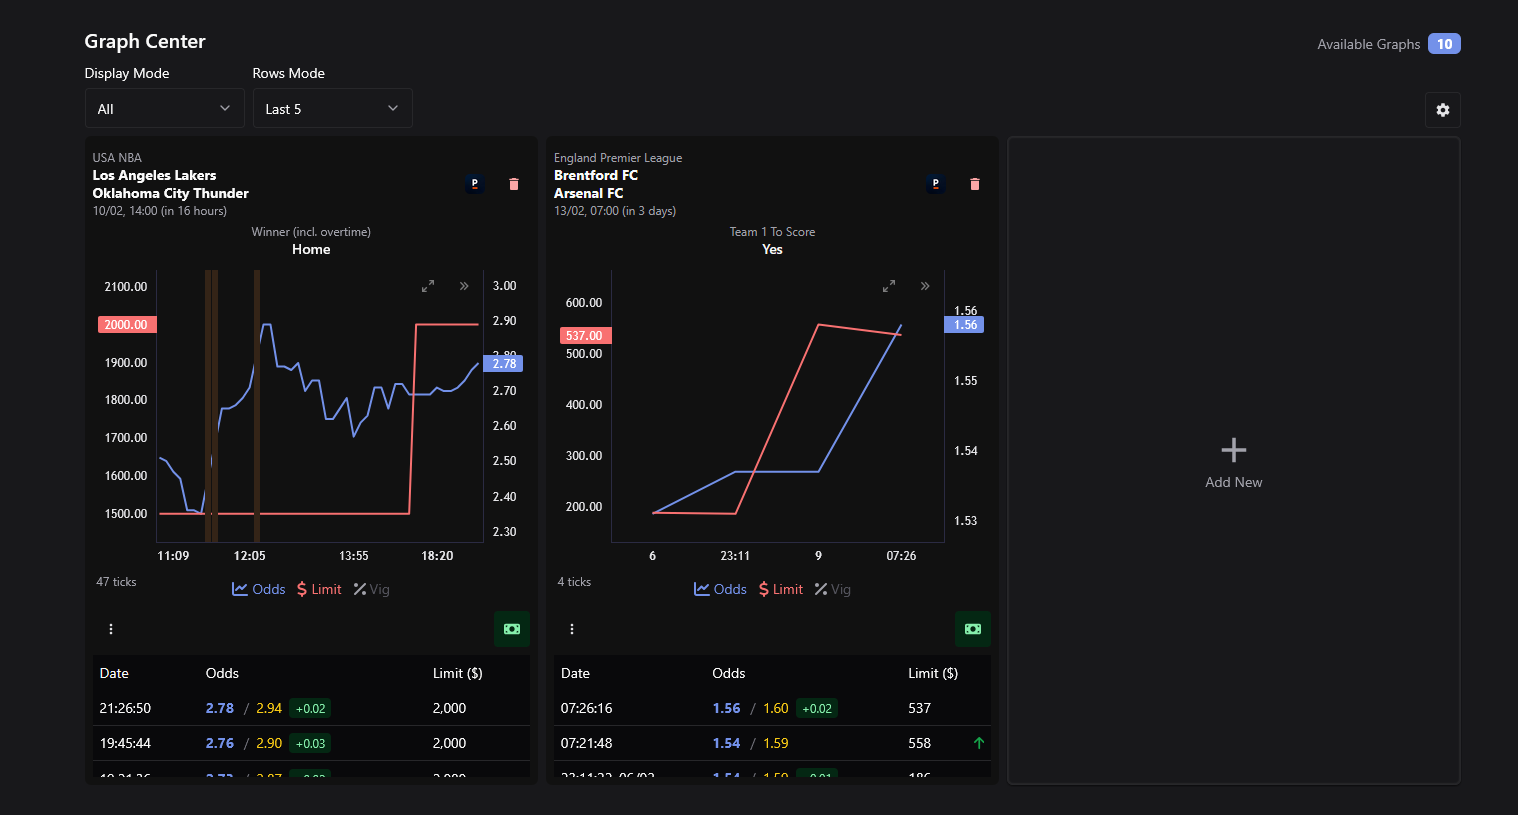The width and height of the screenshot is (1518, 815).
Task: Open the graph settings gear
Action: point(1442,110)
